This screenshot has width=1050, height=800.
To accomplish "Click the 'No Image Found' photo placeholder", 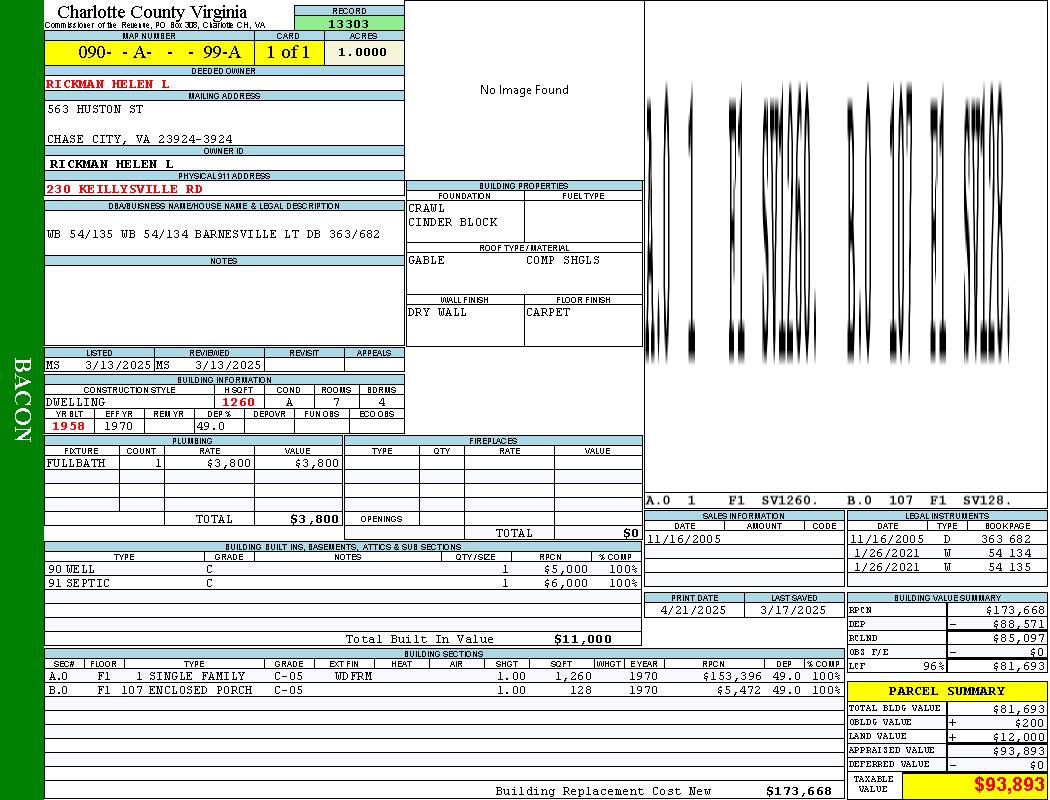I will coord(524,90).
